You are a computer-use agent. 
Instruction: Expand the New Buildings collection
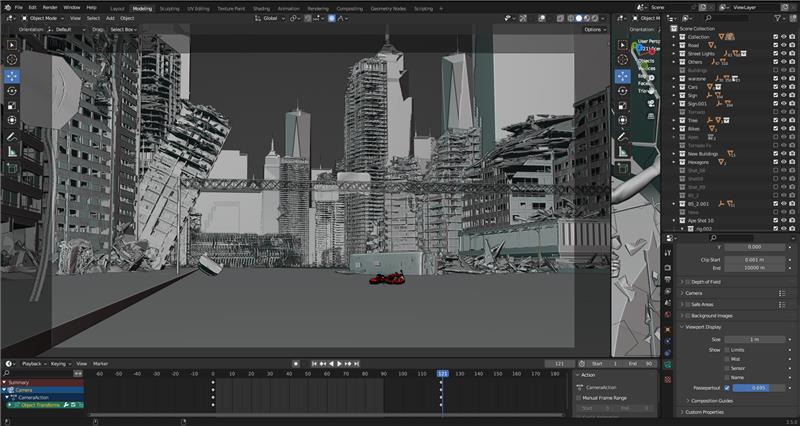pos(674,154)
